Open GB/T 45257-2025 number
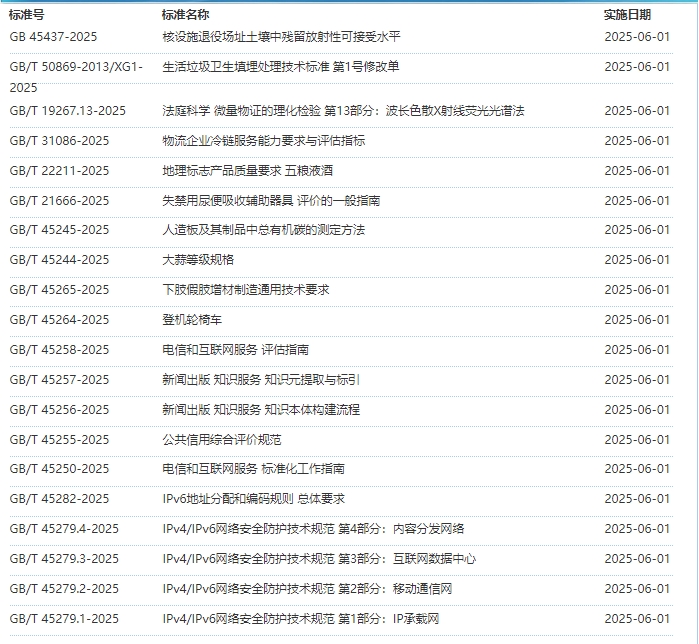Screen dimensions: 699x644 click(59, 380)
